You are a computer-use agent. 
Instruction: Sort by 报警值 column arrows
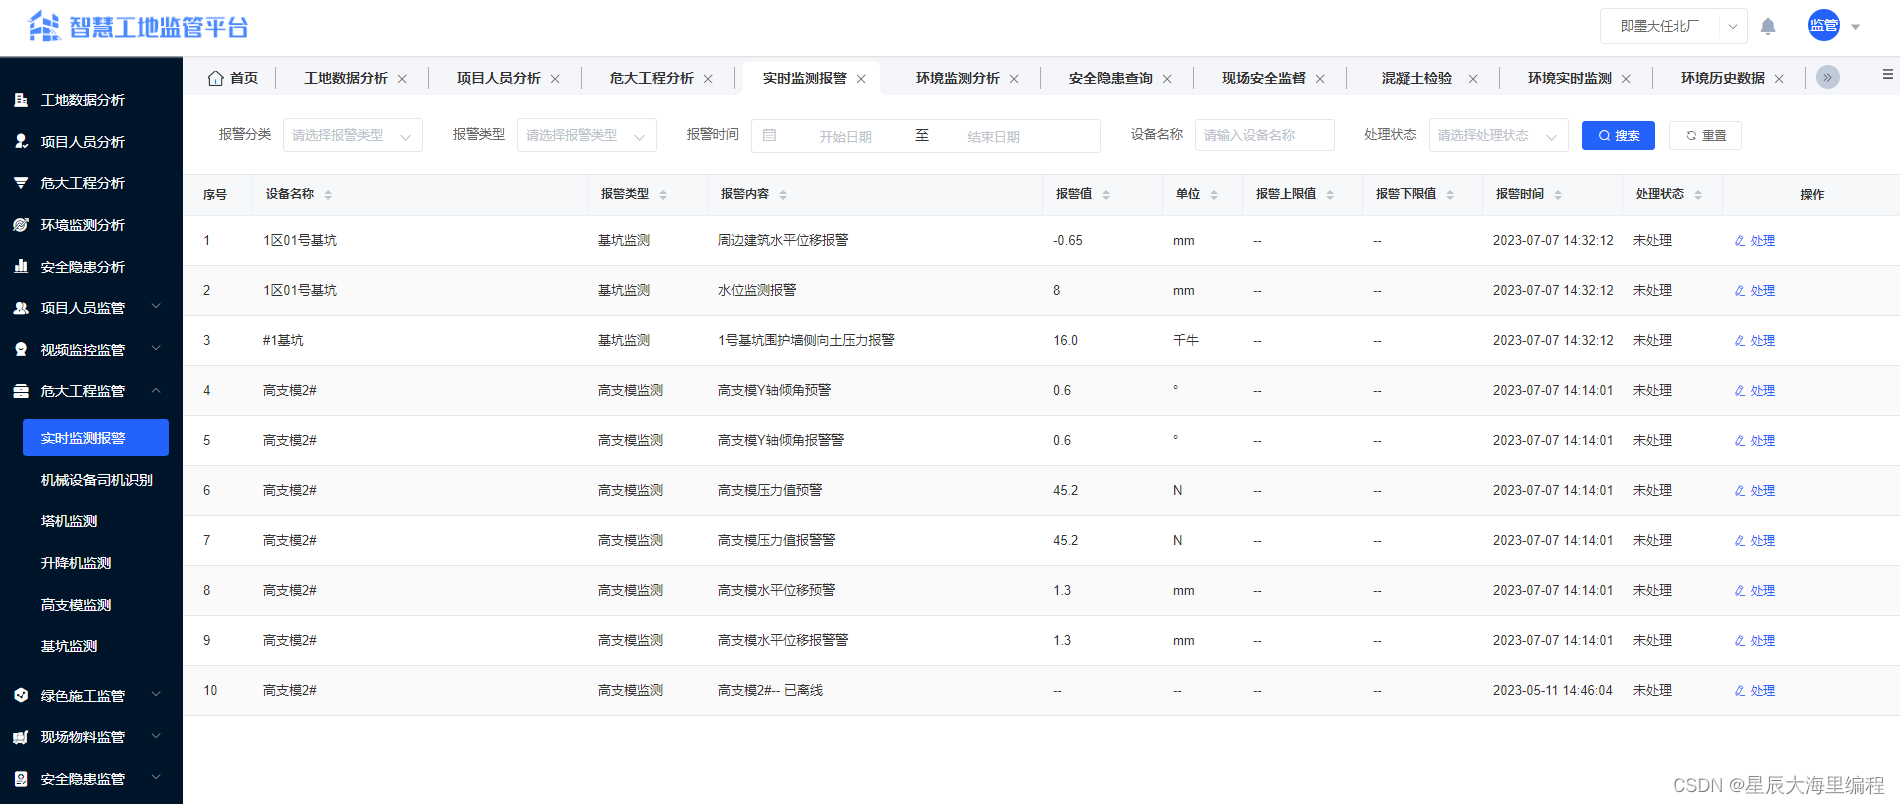[1106, 195]
